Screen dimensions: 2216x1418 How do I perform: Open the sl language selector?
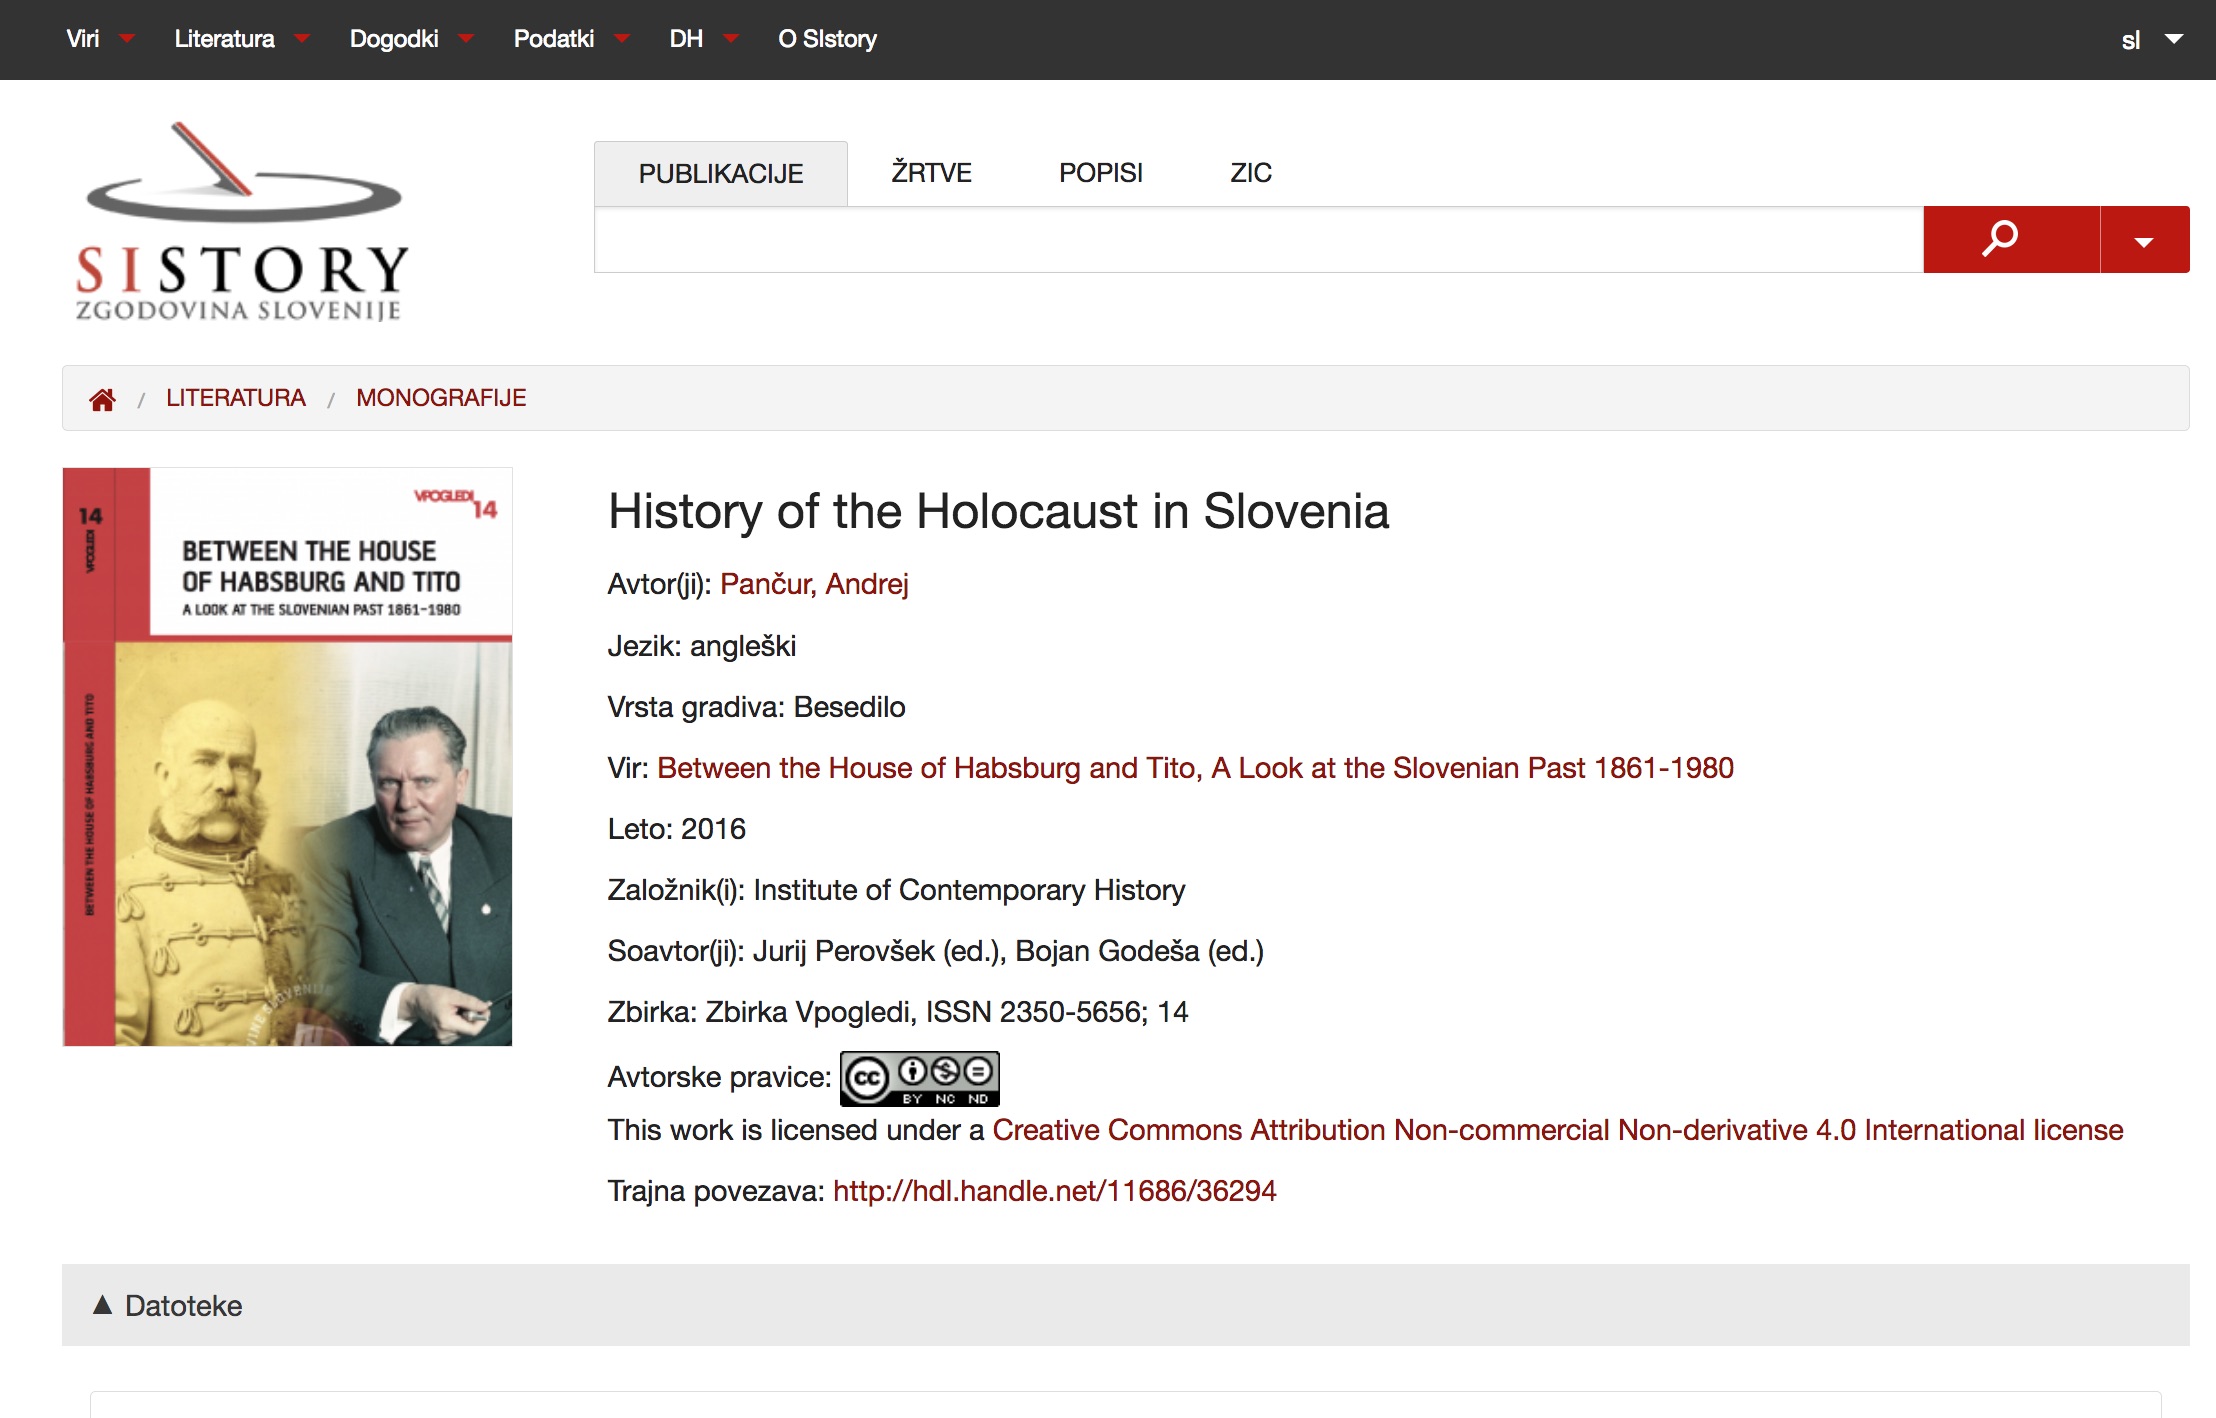(x=2149, y=40)
